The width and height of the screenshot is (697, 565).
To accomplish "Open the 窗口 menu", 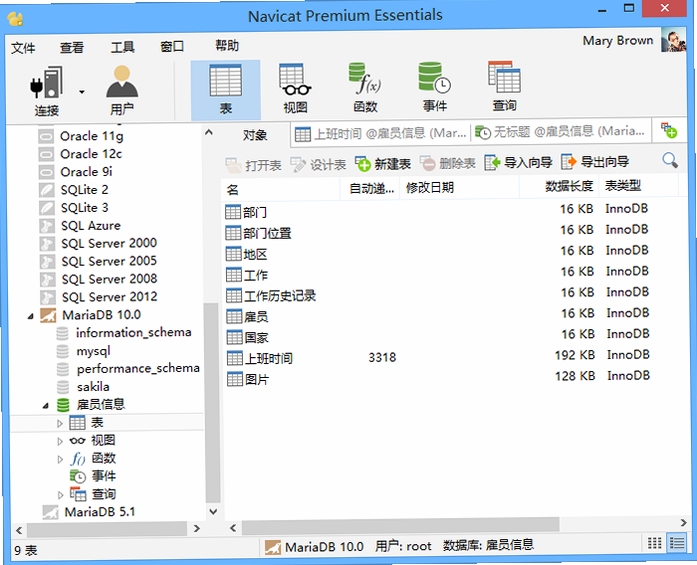I will coord(172,46).
